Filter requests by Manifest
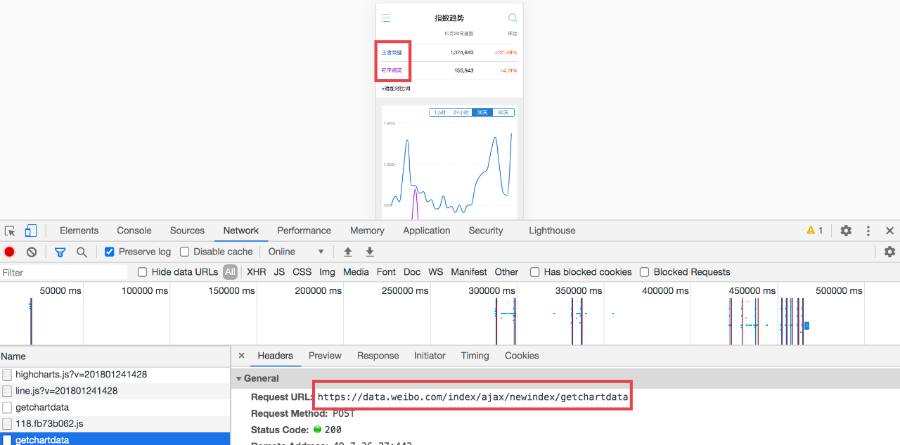The height and width of the screenshot is (445, 900). tap(469, 272)
